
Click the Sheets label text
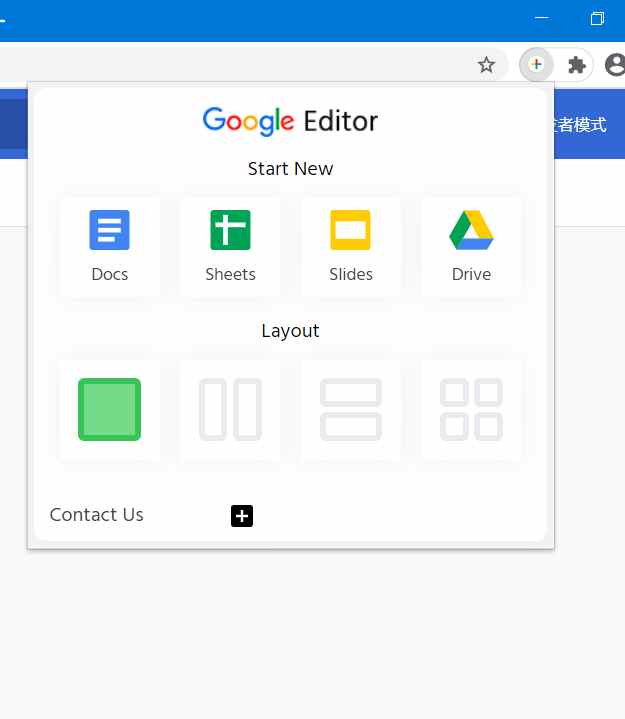tap(230, 274)
